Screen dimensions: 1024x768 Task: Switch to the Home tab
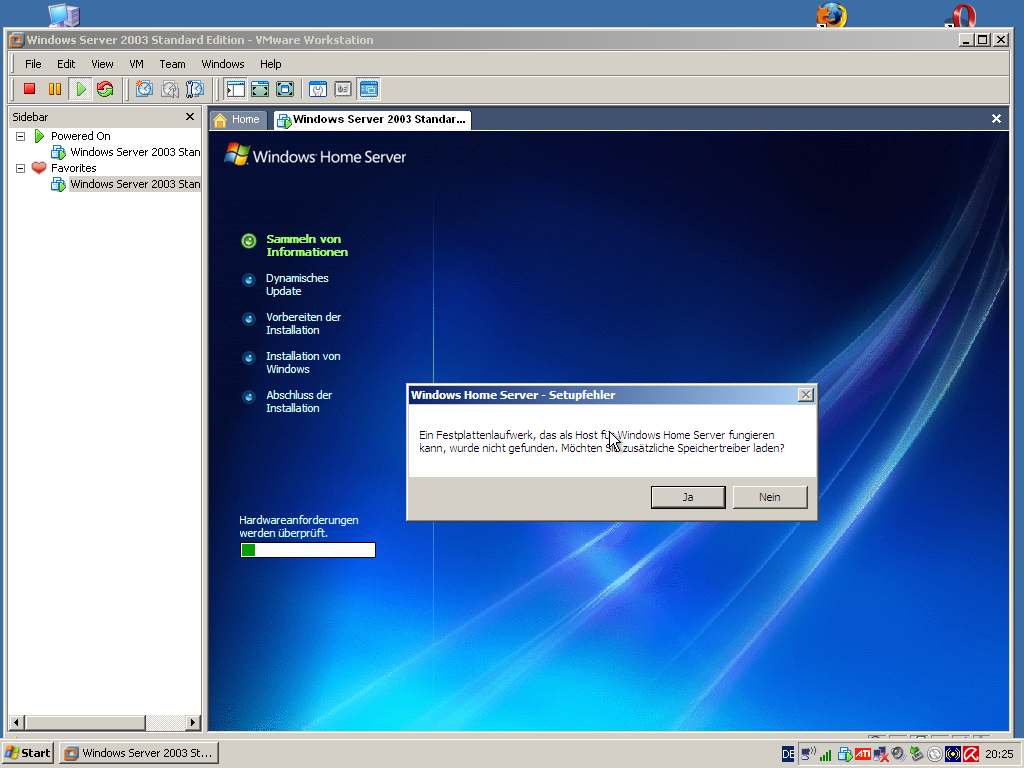tap(237, 120)
